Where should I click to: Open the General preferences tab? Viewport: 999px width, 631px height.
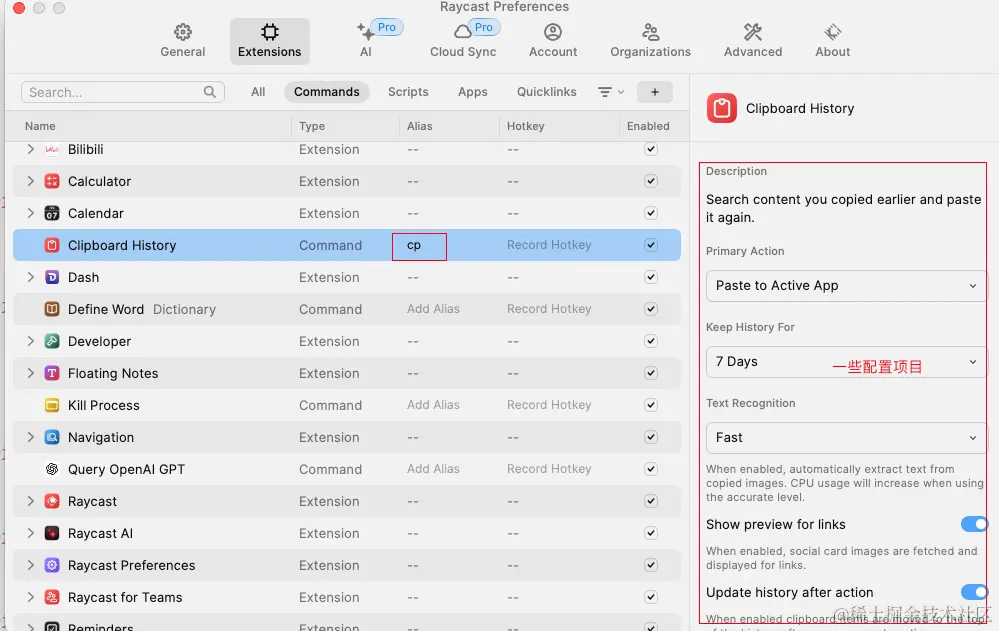click(x=183, y=41)
